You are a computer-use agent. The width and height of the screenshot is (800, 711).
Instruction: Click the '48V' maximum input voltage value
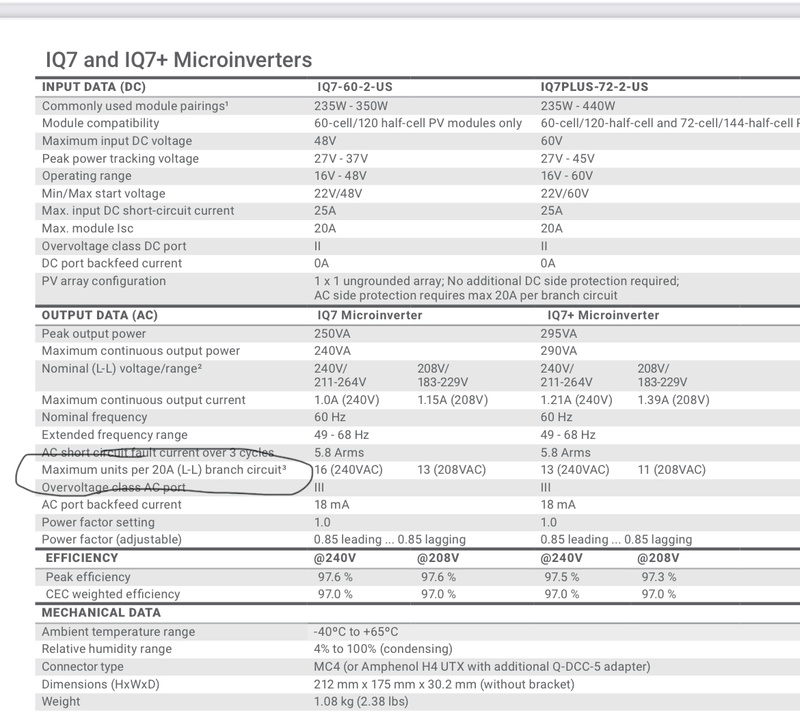[x=325, y=141]
